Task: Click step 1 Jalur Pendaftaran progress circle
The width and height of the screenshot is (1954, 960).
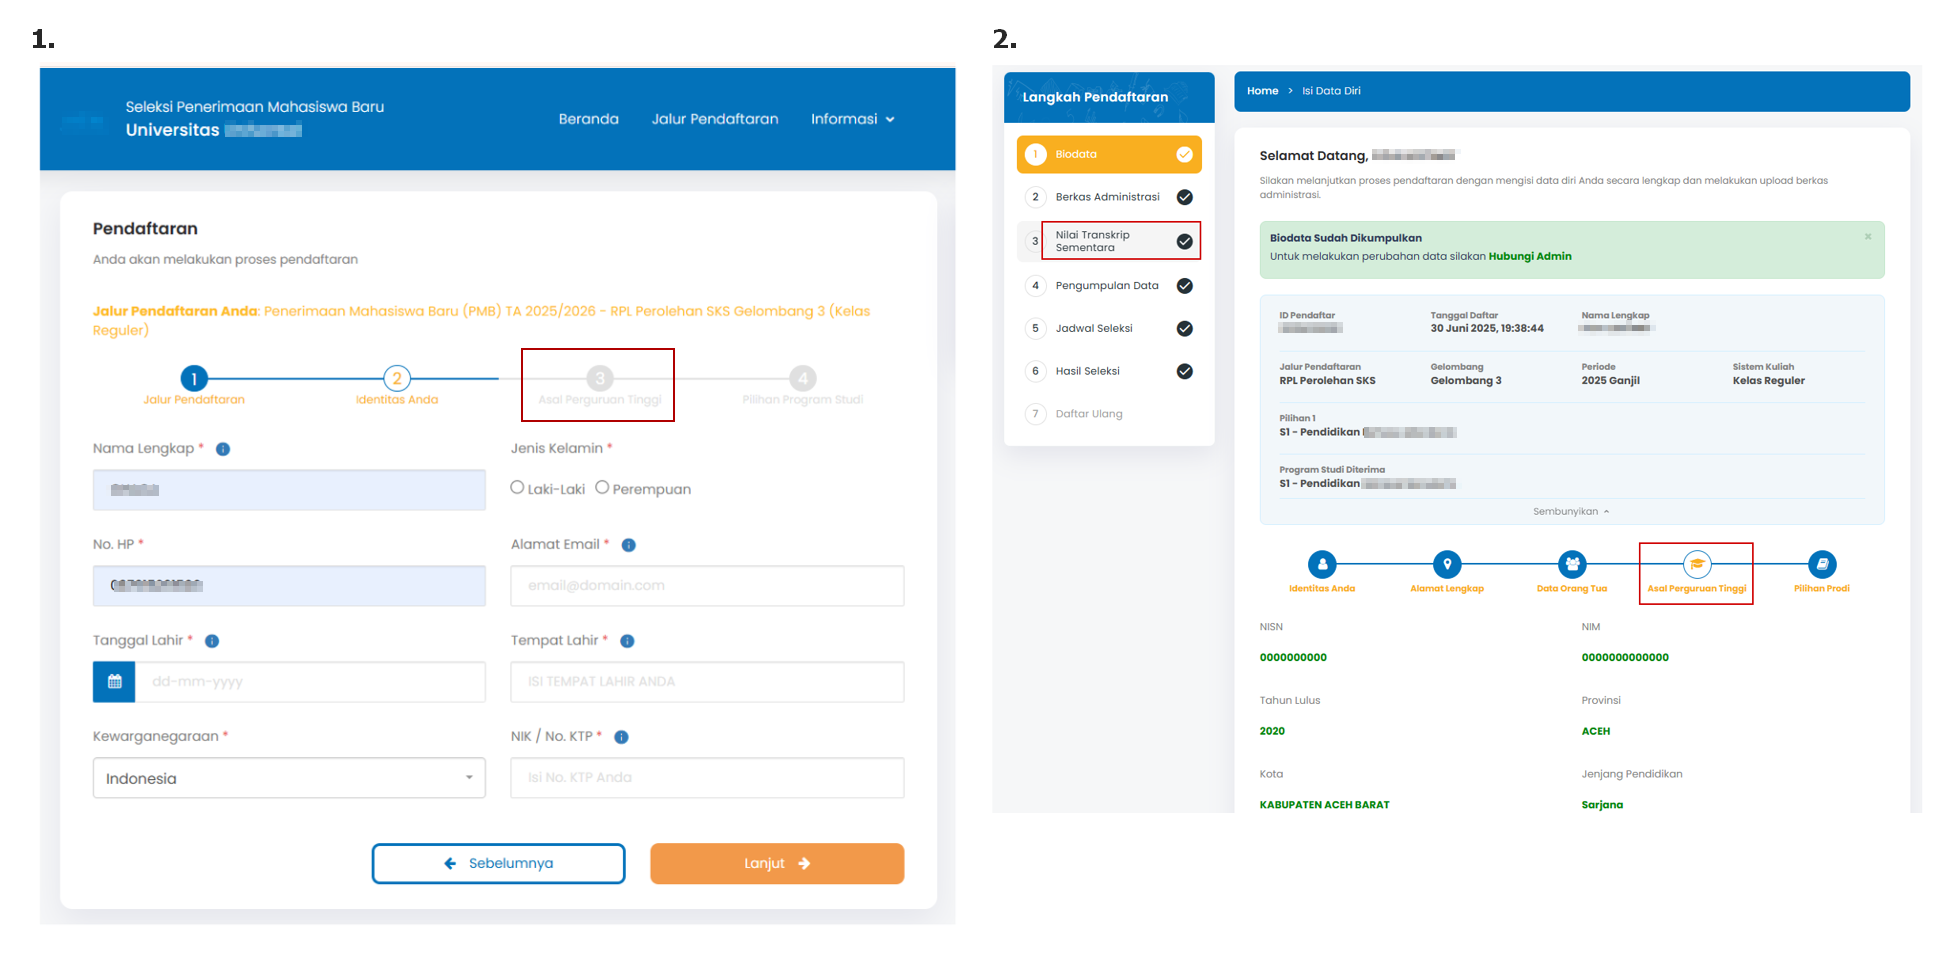Action: pyautogui.click(x=194, y=379)
